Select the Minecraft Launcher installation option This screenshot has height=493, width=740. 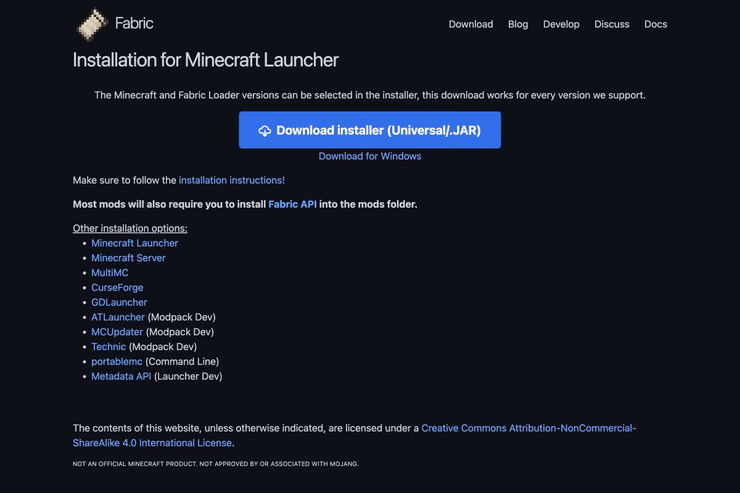pyautogui.click(x=135, y=243)
